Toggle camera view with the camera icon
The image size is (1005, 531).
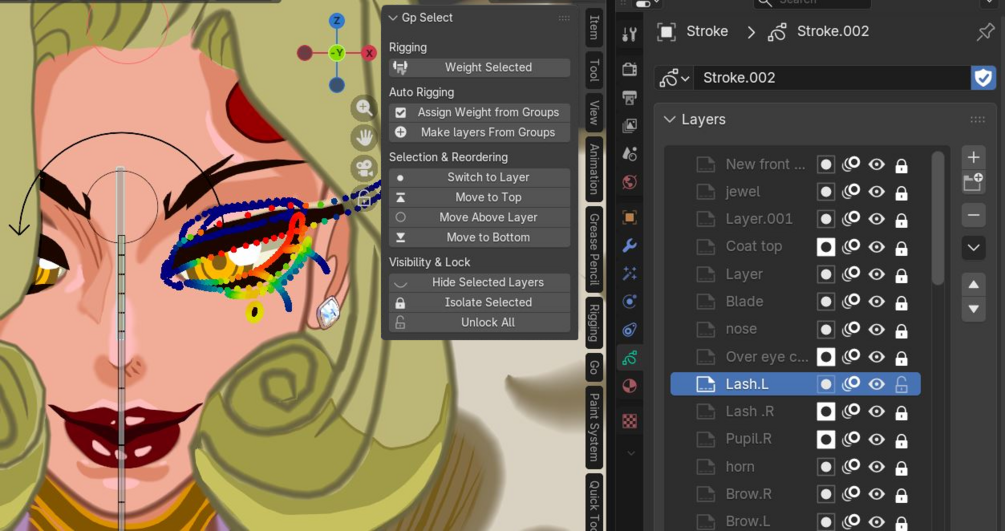click(364, 169)
